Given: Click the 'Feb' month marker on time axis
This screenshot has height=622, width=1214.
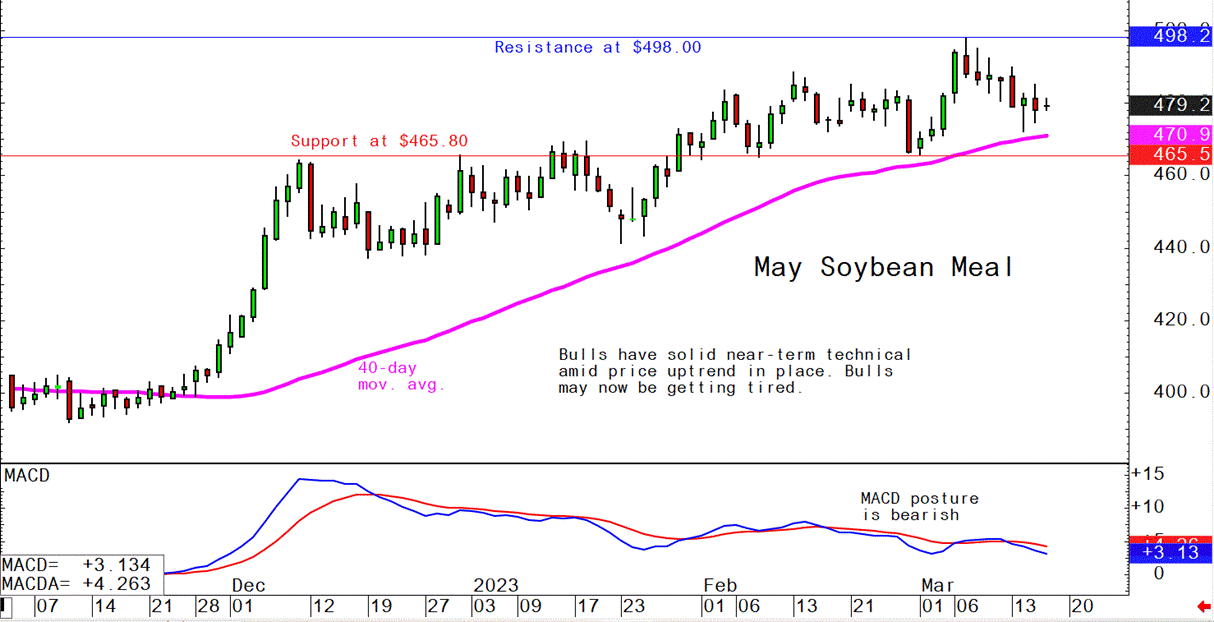Looking at the screenshot, I should (717, 583).
